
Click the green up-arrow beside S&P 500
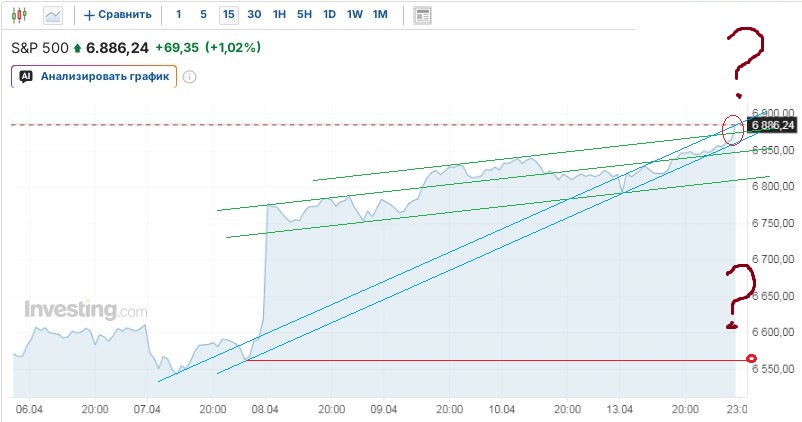click(x=78, y=47)
